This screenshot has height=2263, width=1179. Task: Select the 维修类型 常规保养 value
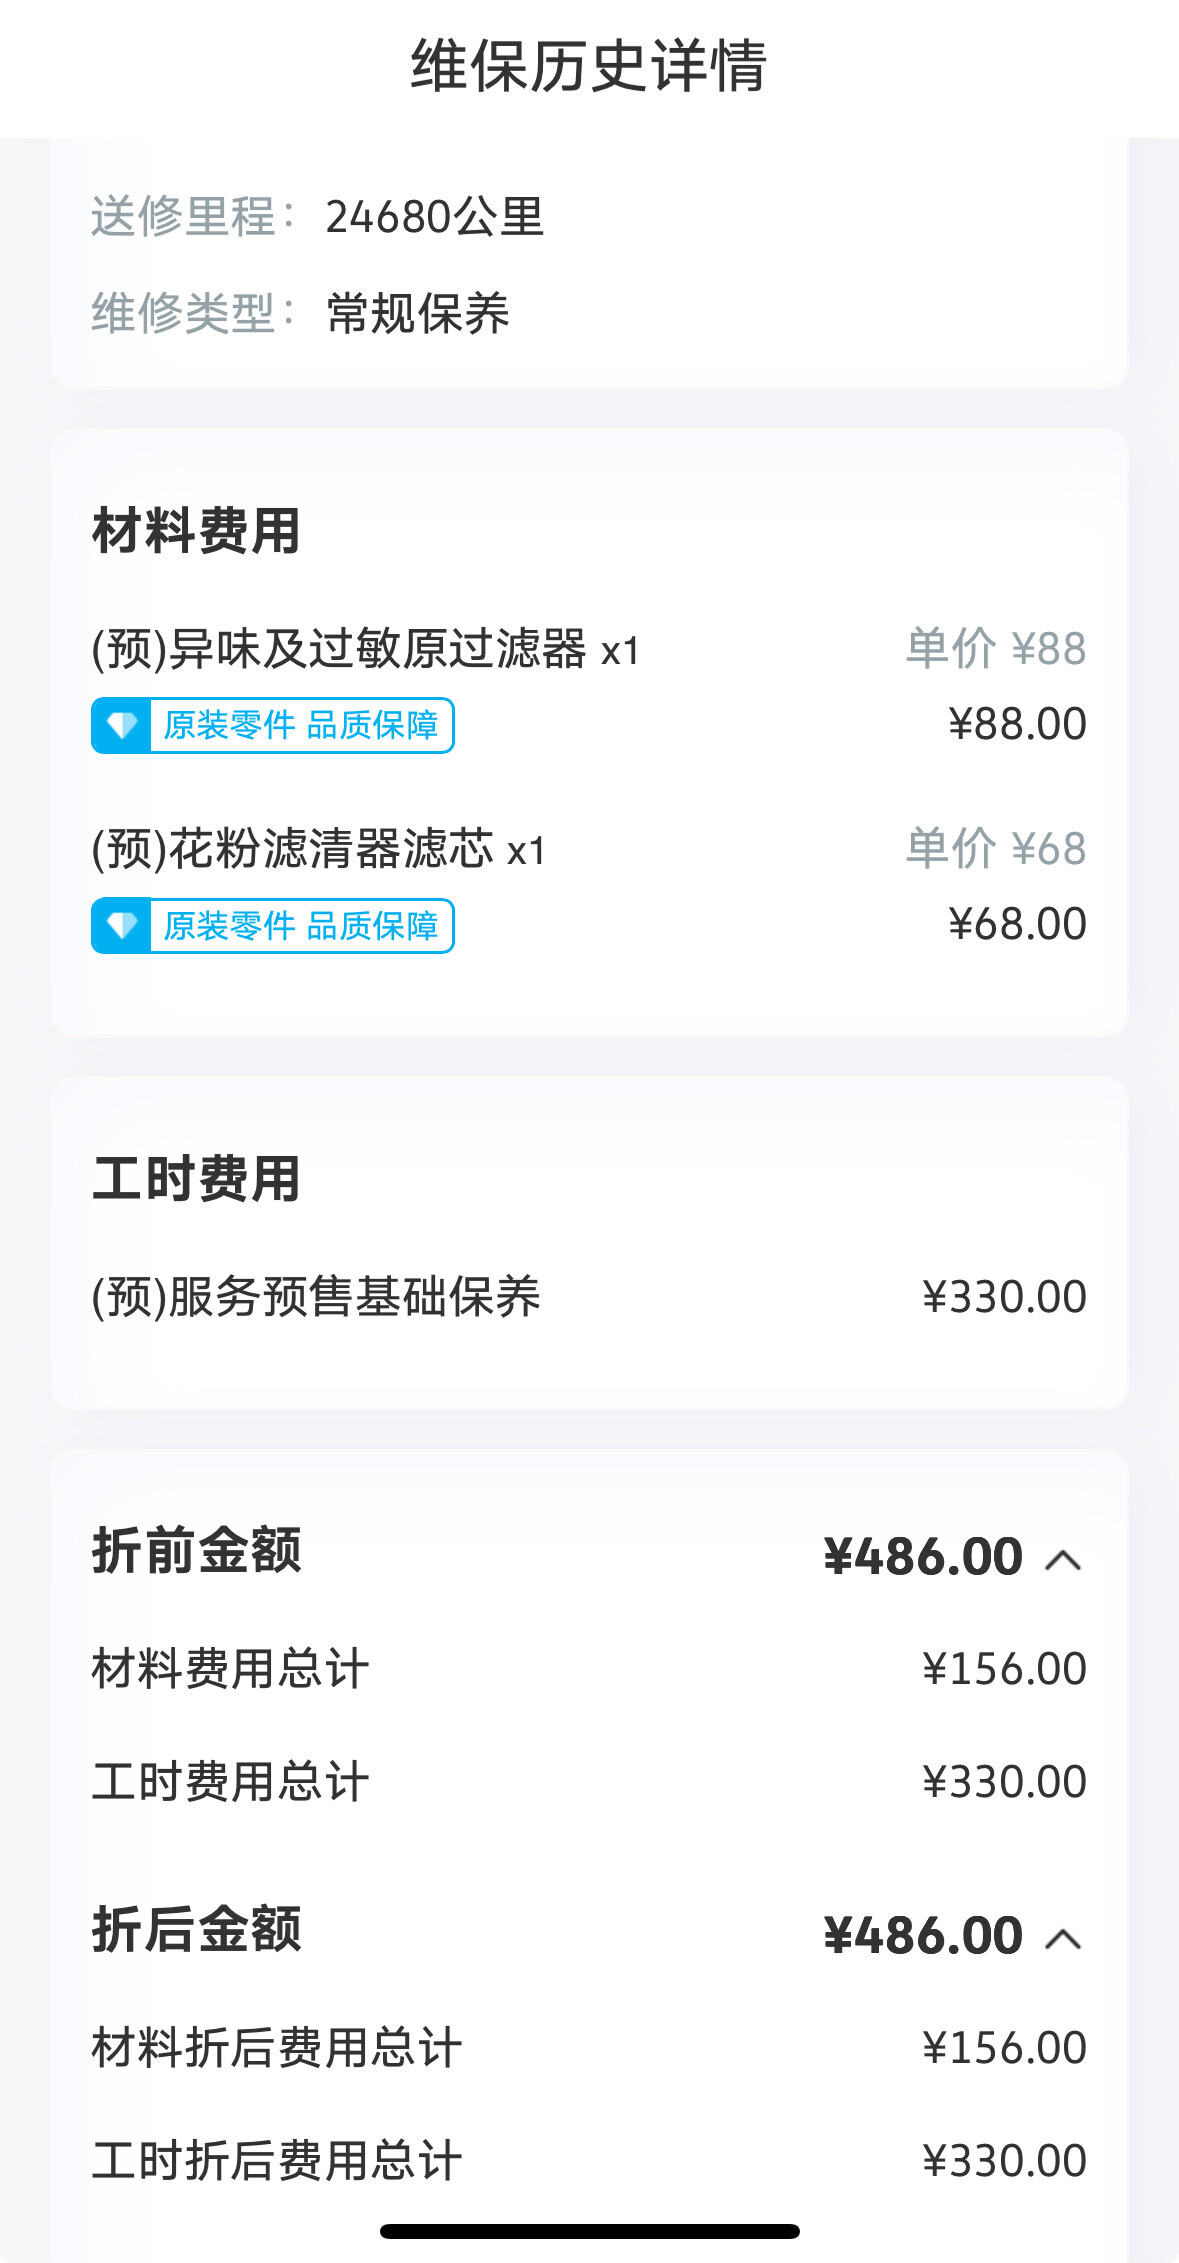click(417, 314)
